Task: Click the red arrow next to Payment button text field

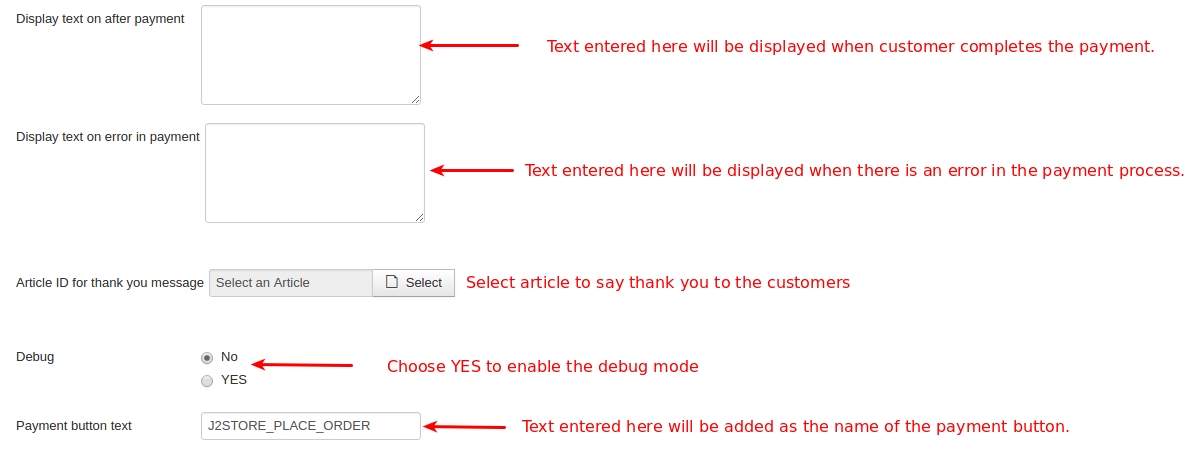Action: (465, 427)
